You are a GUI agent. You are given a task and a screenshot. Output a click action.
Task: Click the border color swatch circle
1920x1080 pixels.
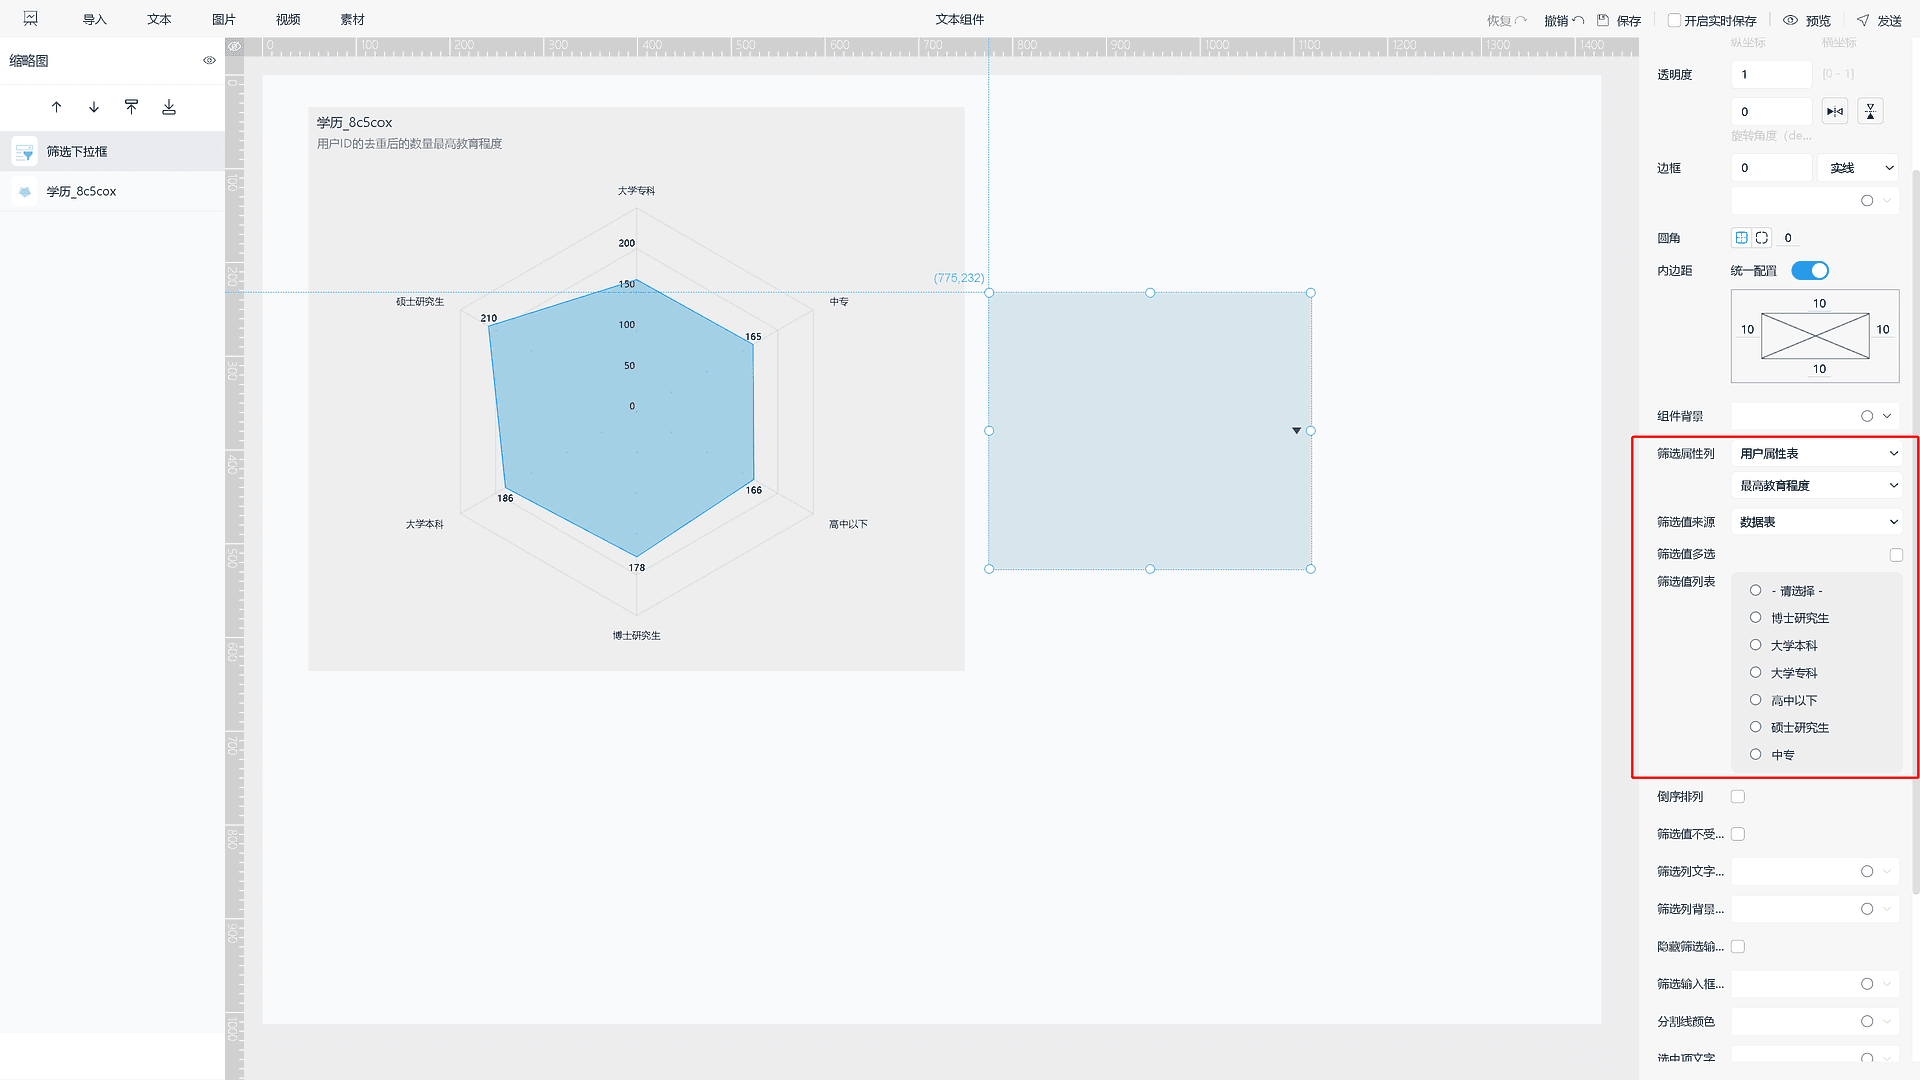(1867, 201)
